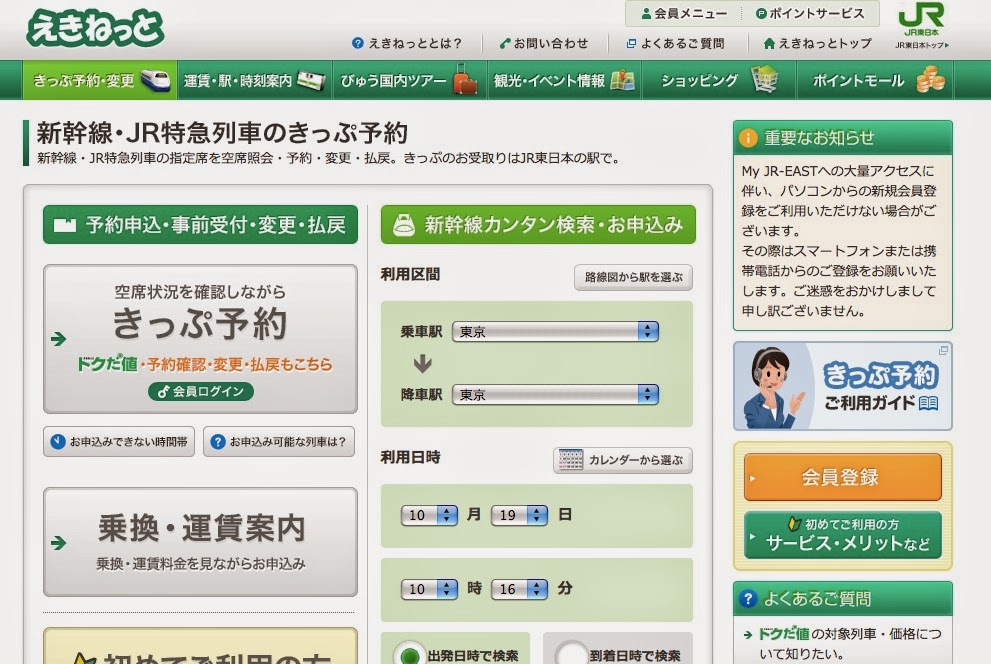Click the phone icon by お問い合わせ
Viewport: 991px width, 664px height.
pos(504,43)
